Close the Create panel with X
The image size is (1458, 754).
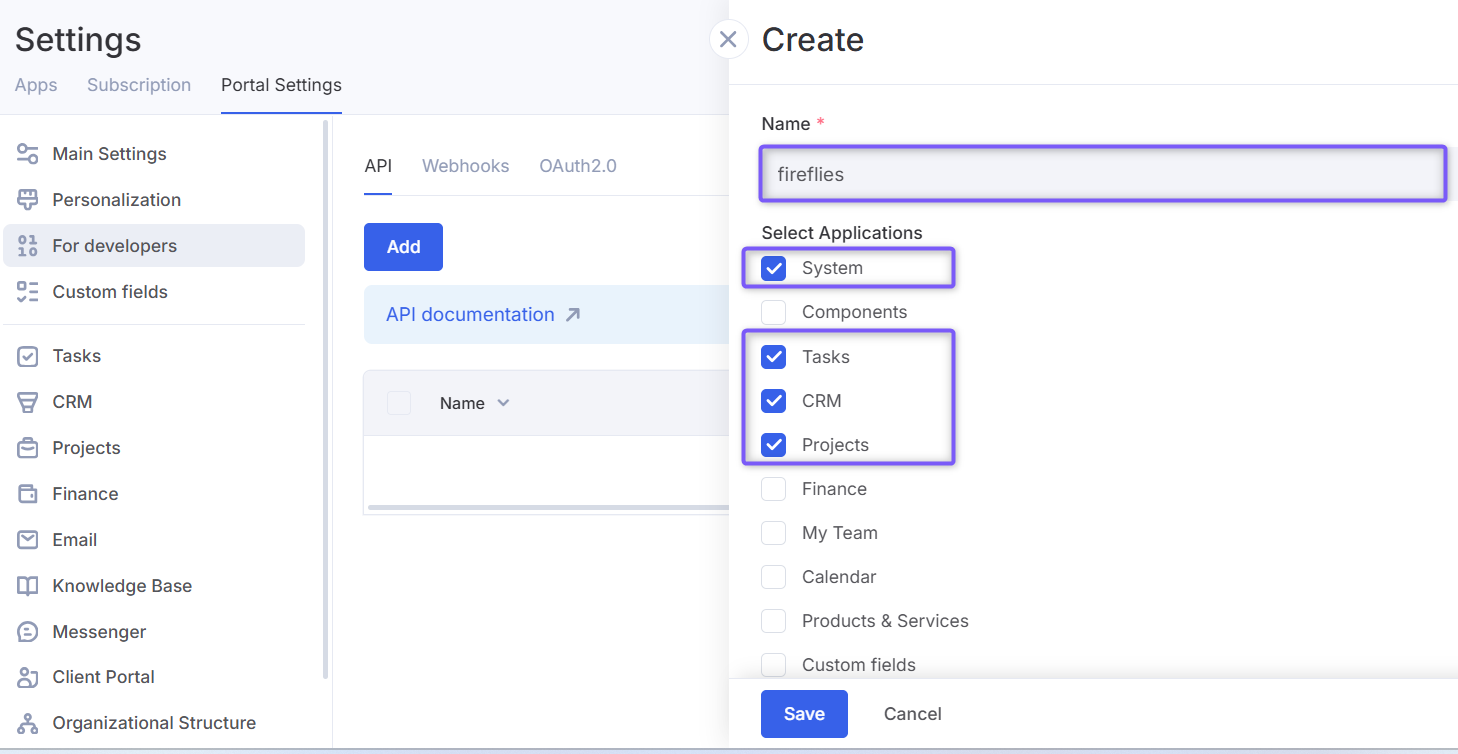(728, 39)
